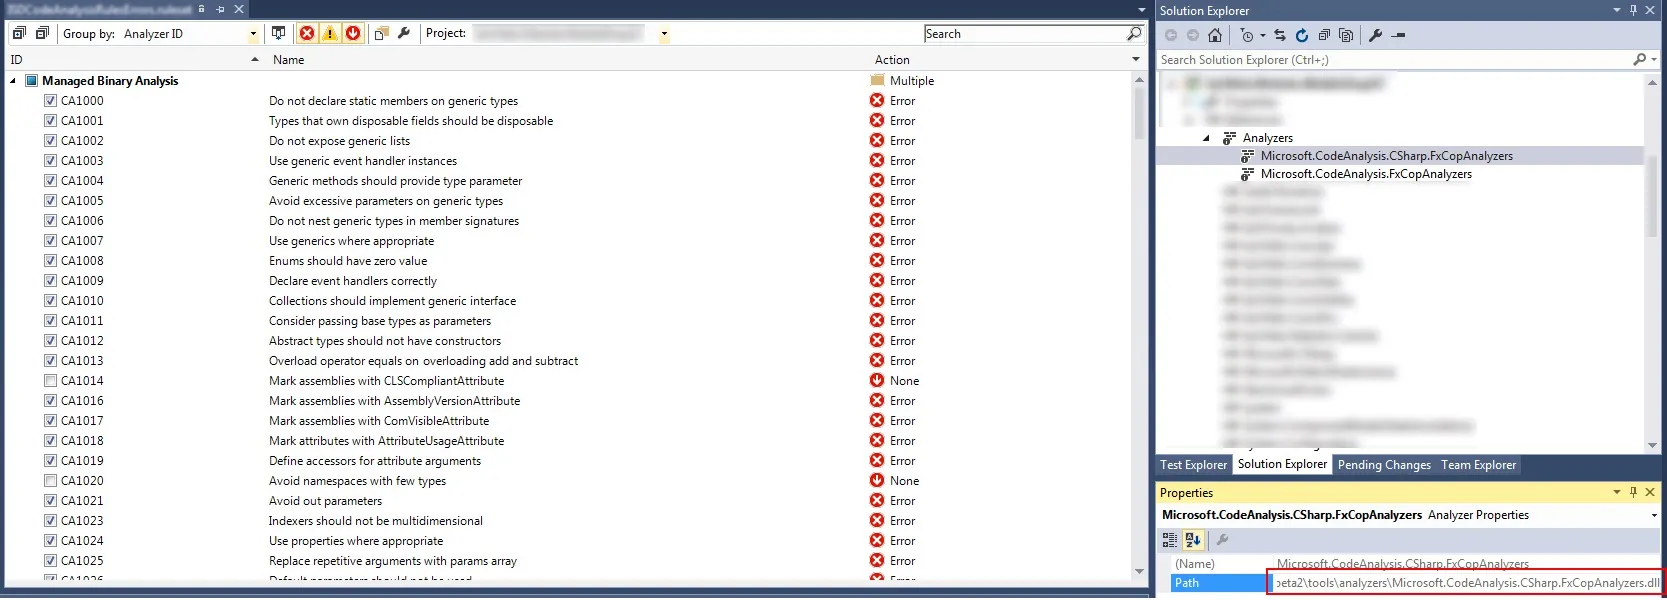Click the add child ruleset pages icon
Image resolution: width=1667 pixels, height=600 pixels.
point(381,33)
